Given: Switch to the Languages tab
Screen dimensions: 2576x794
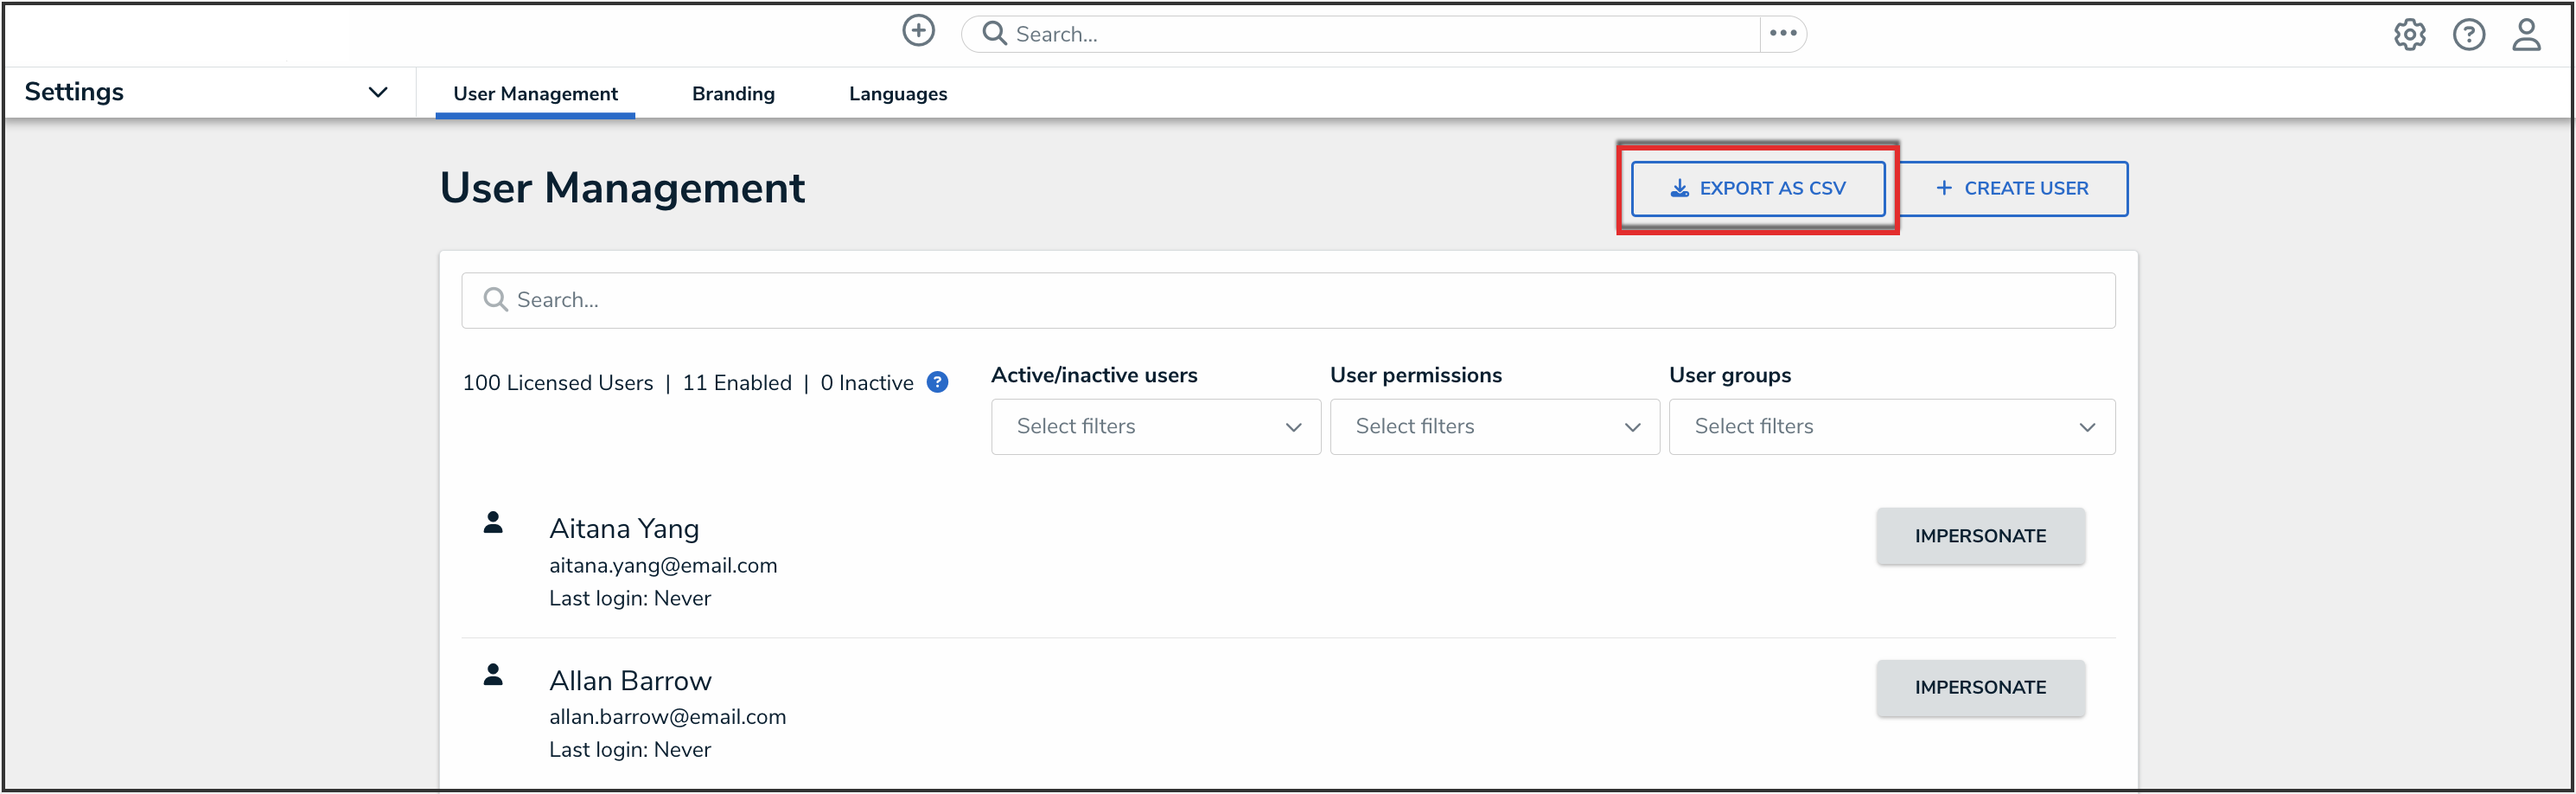Looking at the screenshot, I should [897, 94].
